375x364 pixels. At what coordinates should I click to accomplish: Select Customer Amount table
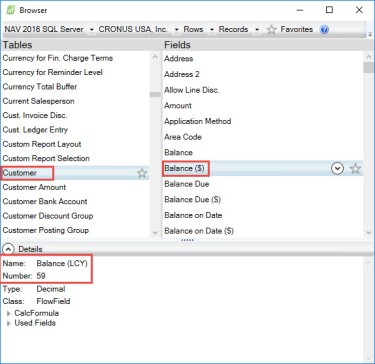(x=34, y=187)
